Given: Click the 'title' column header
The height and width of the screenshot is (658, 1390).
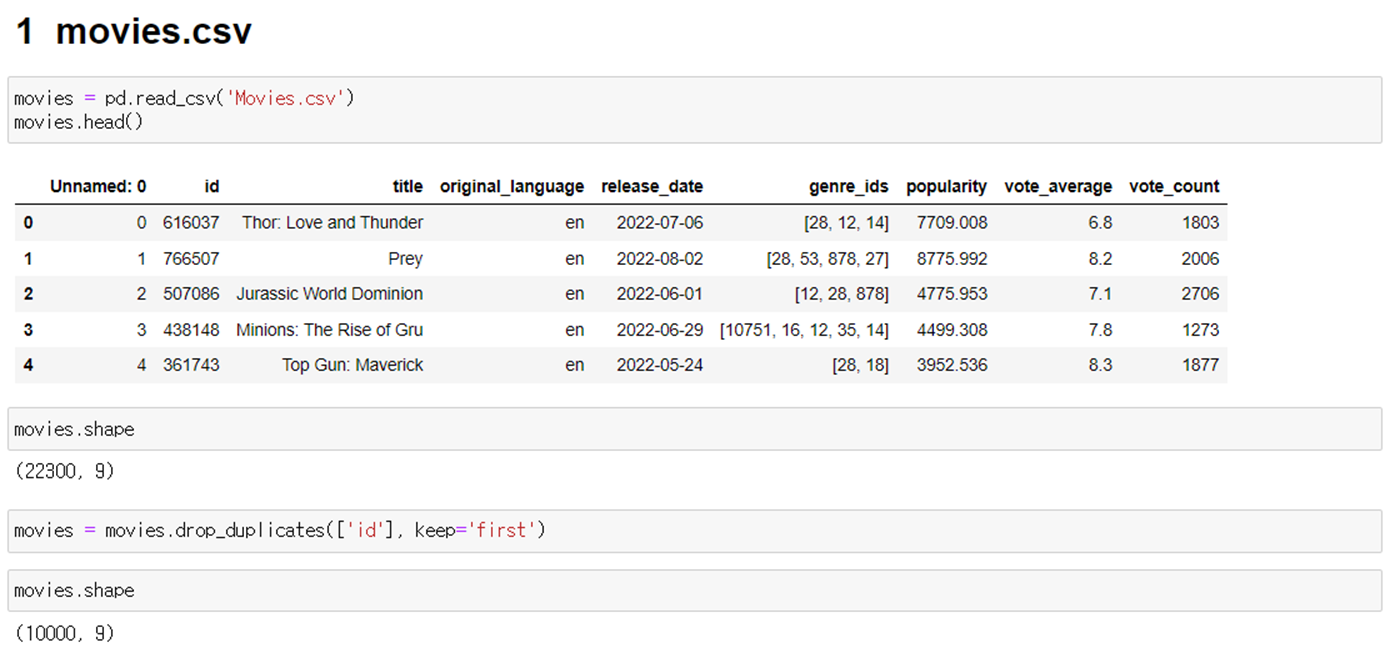Looking at the screenshot, I should pyautogui.click(x=408, y=186).
